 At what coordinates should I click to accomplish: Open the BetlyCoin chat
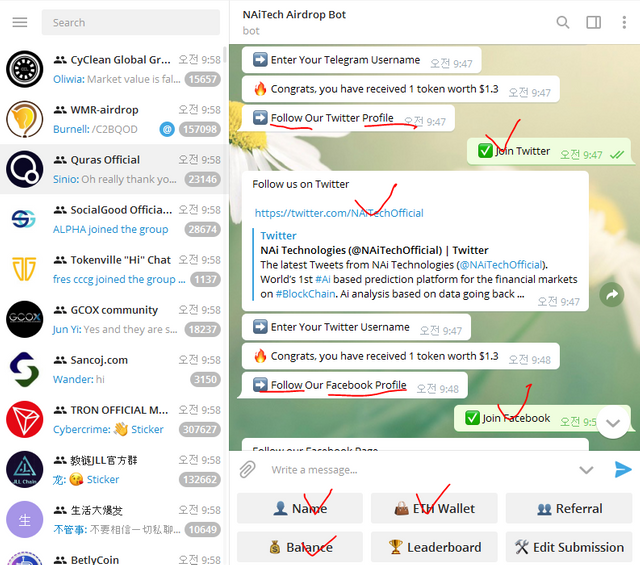click(x=114, y=557)
